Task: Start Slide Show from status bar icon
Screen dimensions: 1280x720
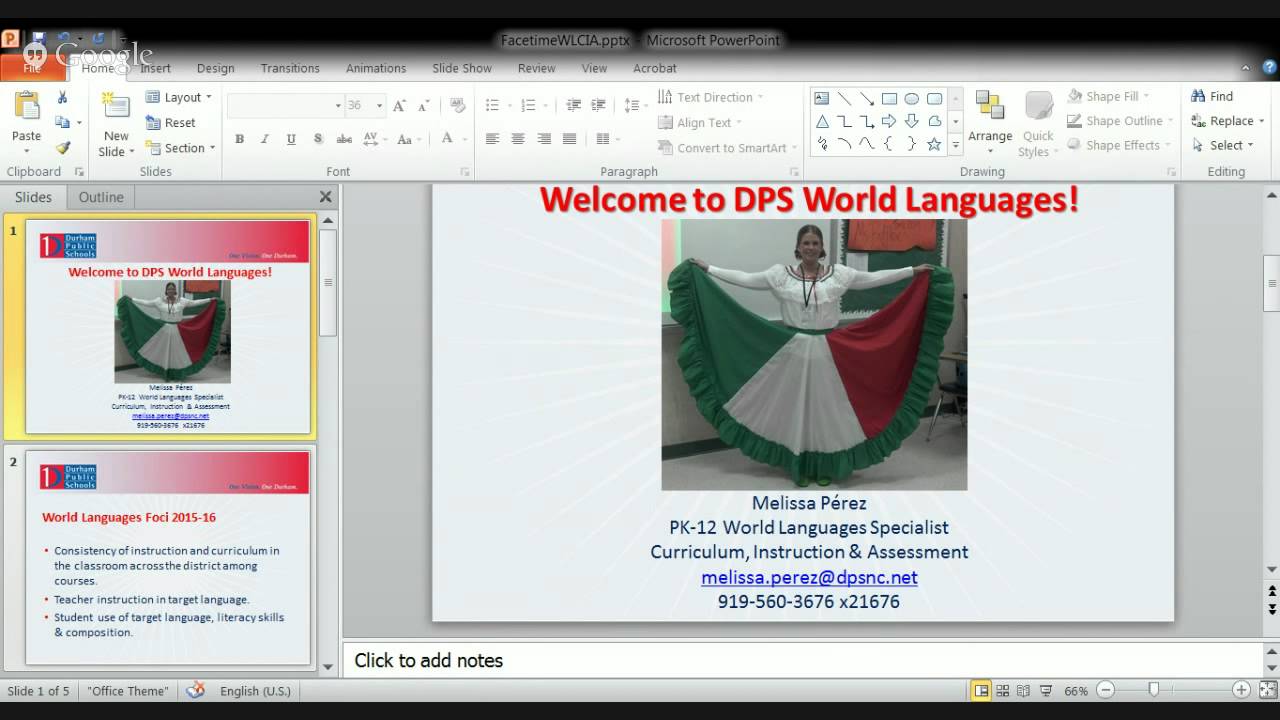Action: point(1046,690)
